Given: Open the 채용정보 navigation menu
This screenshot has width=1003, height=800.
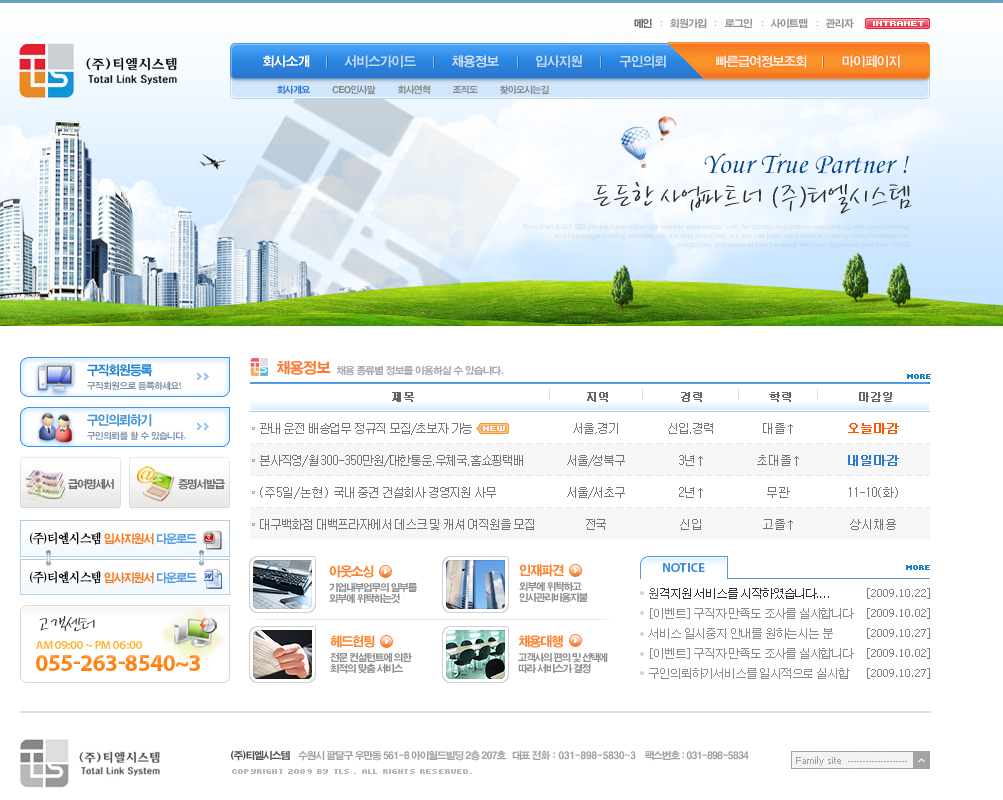Looking at the screenshot, I should (x=475, y=61).
